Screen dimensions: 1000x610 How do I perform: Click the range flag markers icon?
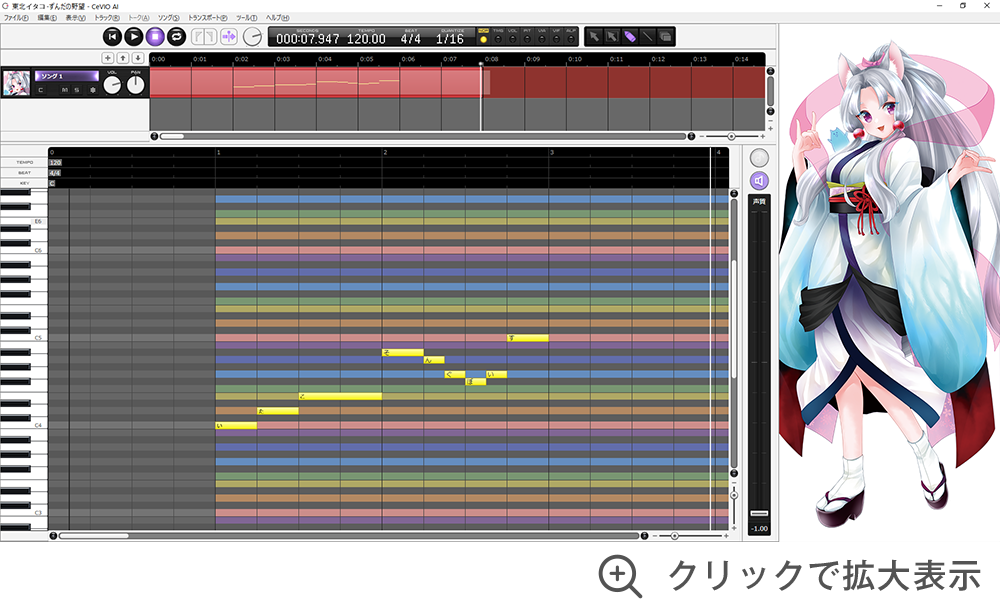point(204,37)
